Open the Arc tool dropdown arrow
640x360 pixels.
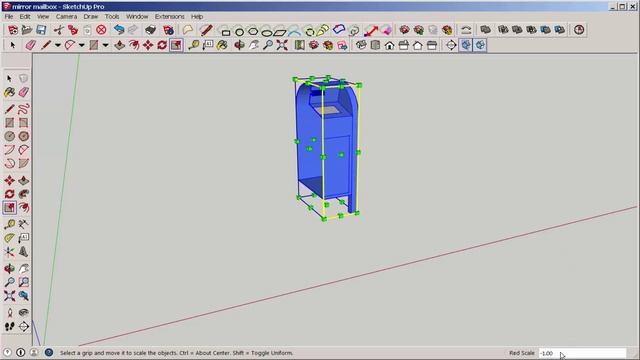[x=82, y=45]
